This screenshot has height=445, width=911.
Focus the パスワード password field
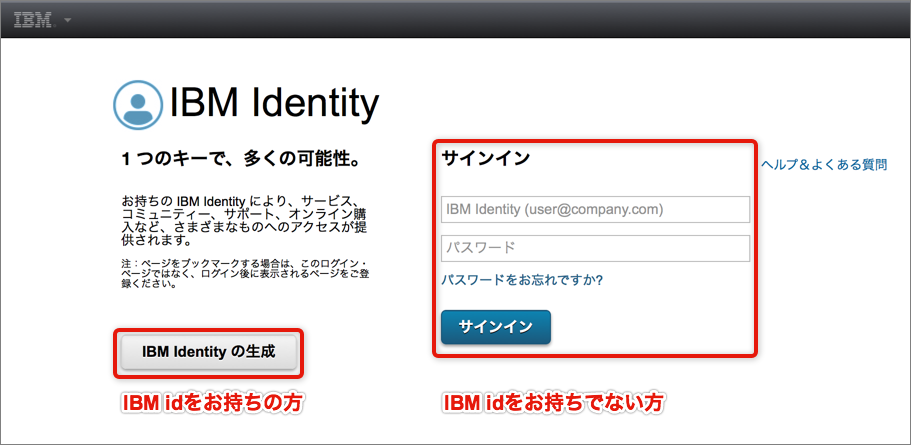pyautogui.click(x=596, y=249)
